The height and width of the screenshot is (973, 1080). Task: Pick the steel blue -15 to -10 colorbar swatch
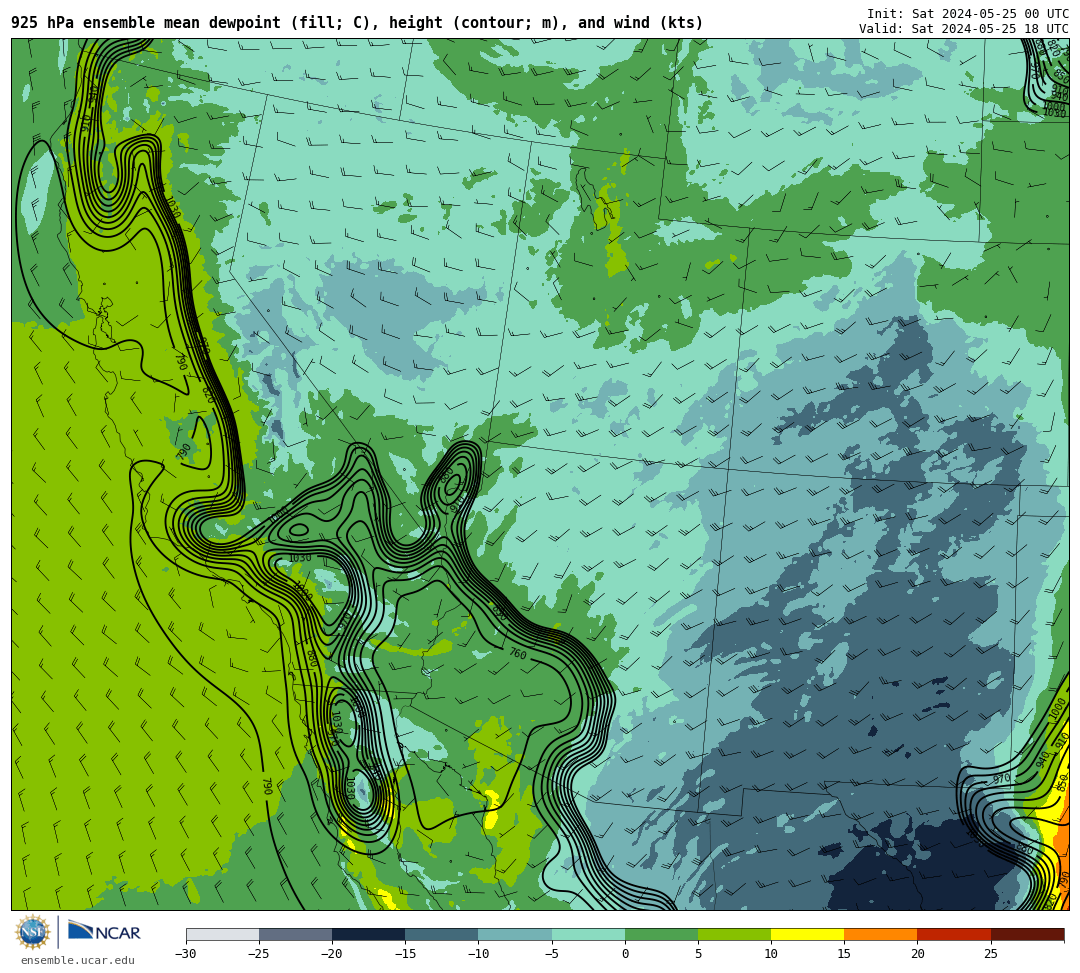point(442,934)
